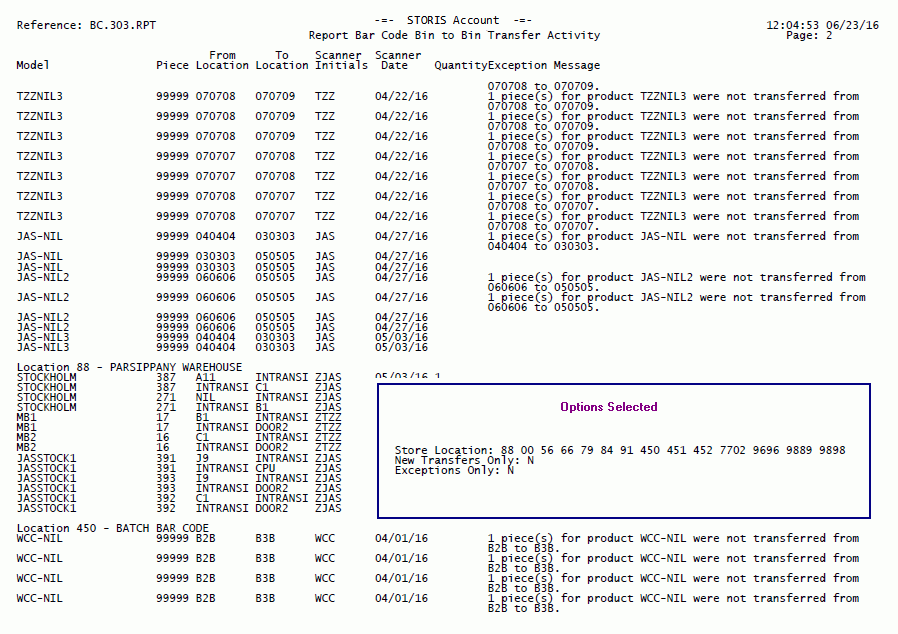Click the Report Bar Code Bin Transfer title
This screenshot has width=898, height=634.
pyautogui.click(x=454, y=35)
